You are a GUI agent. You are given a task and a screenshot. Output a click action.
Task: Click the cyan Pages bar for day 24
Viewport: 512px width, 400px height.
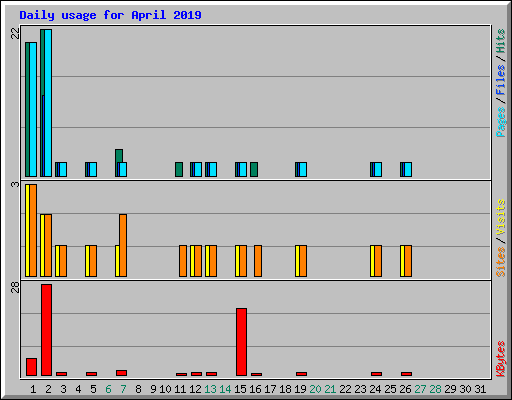[378, 169]
